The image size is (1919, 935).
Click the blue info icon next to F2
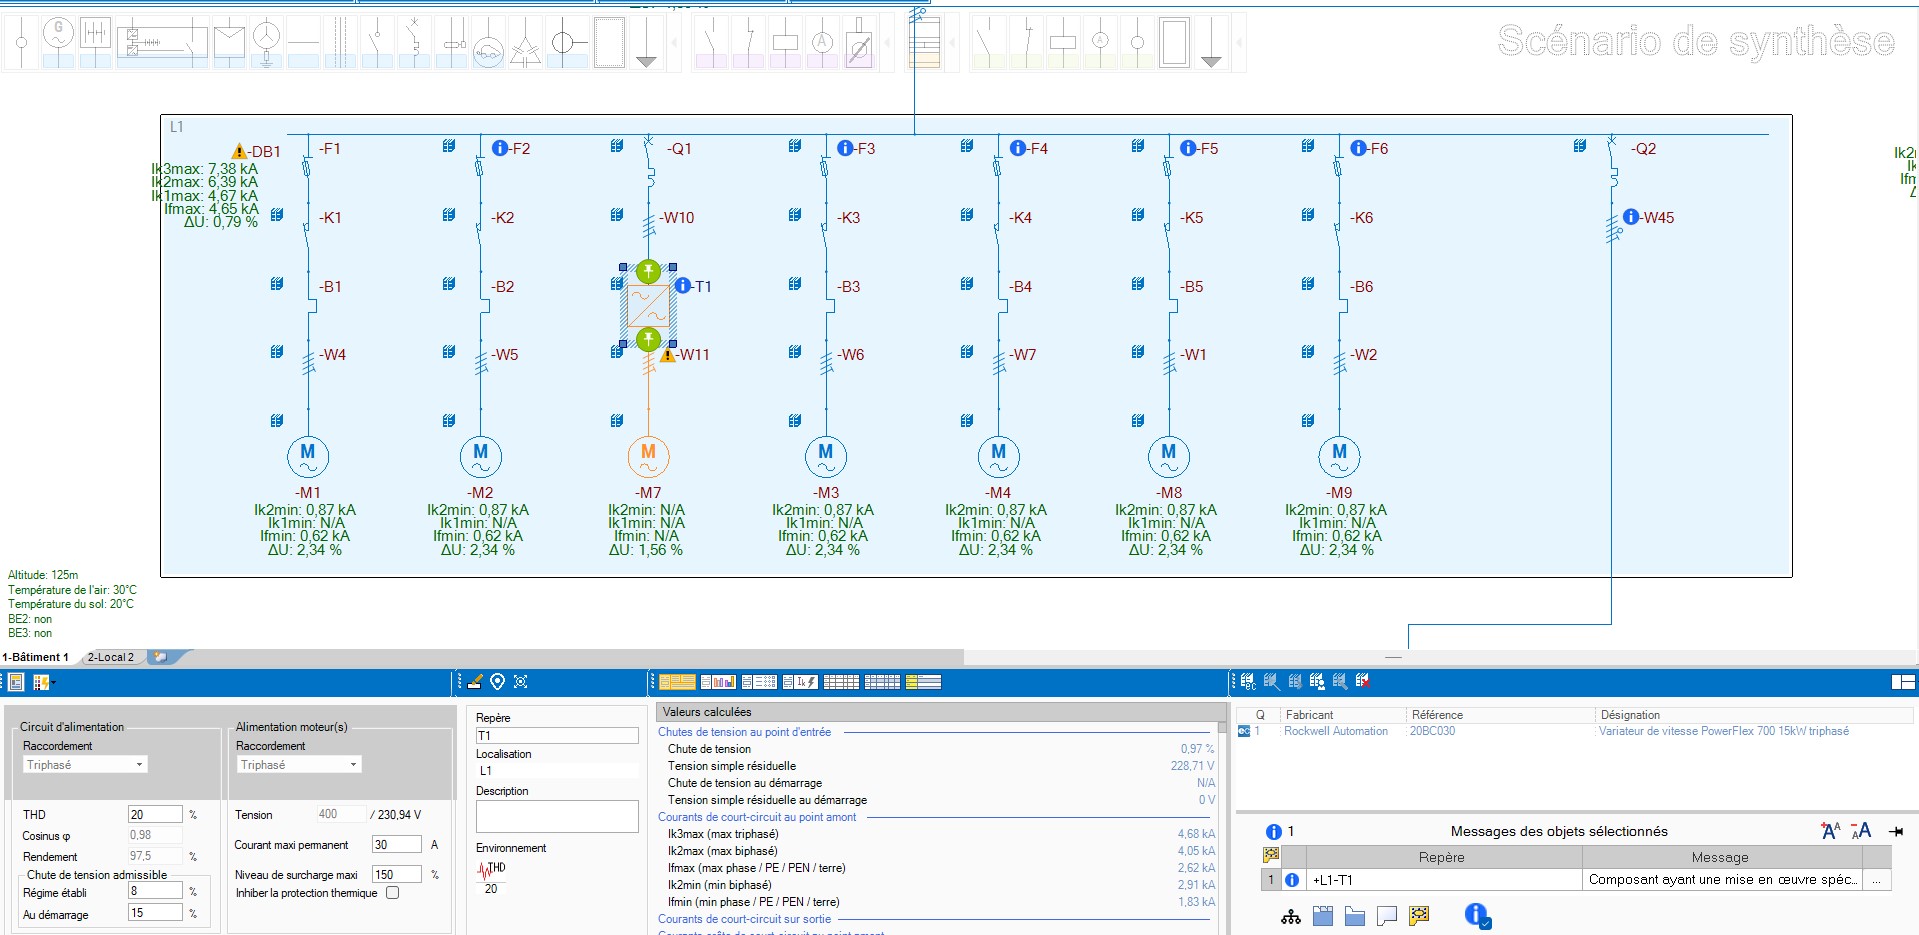500,148
